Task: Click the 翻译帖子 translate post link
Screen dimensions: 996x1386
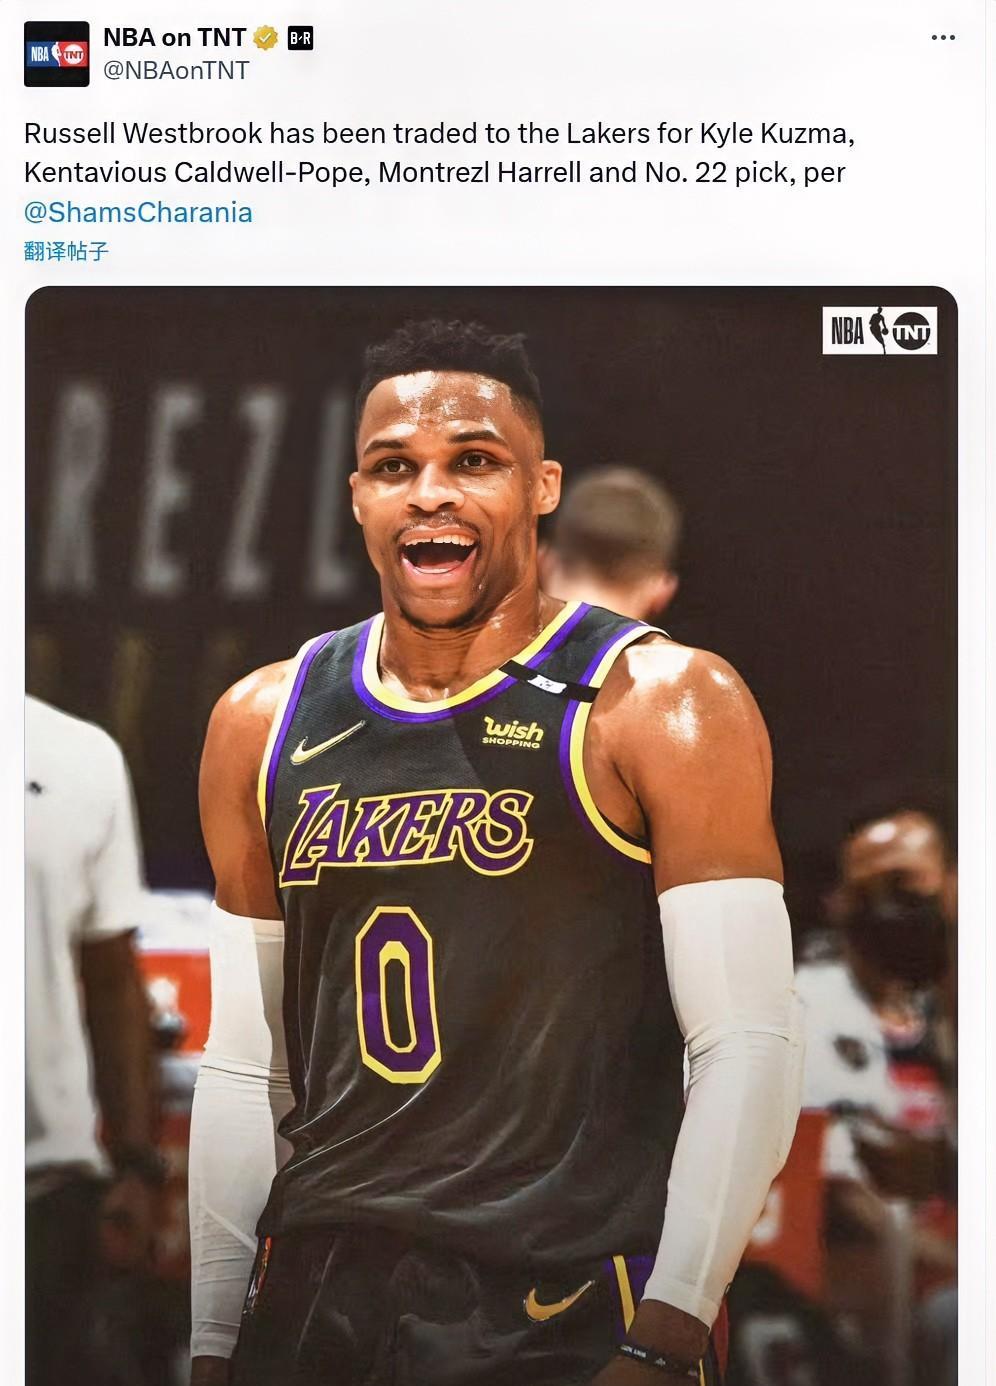Action: 66,251
